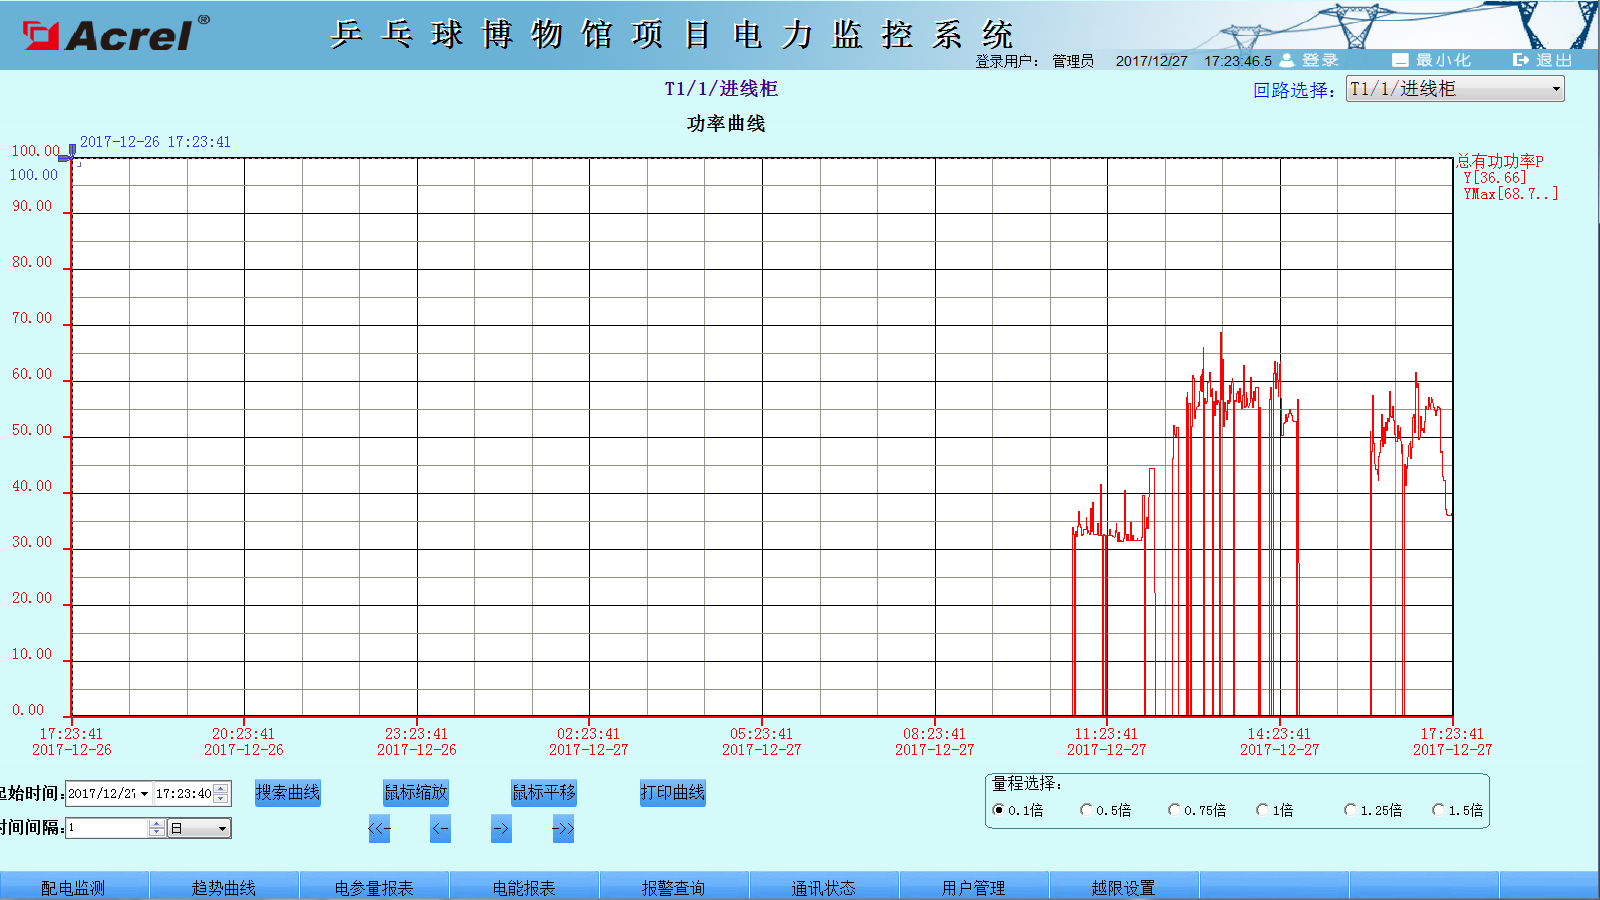Click the header clock 17:23:46.5
This screenshot has width=1600, height=900.
(x=1238, y=61)
